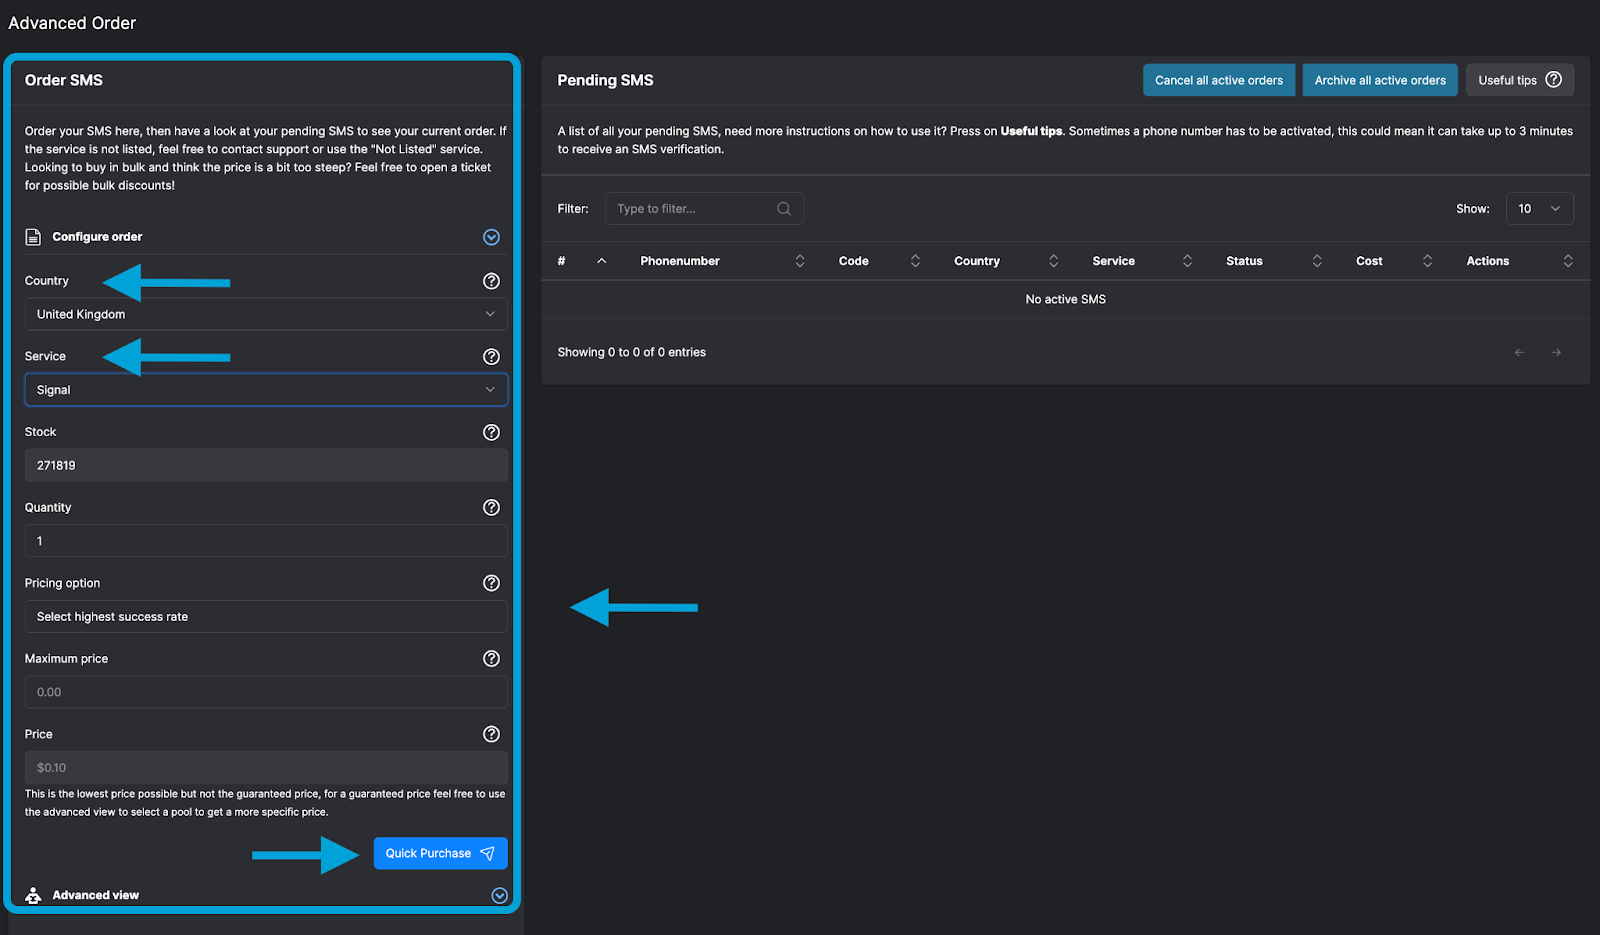1600x935 pixels.
Task: Sort by Status column arrows
Action: click(1317, 261)
